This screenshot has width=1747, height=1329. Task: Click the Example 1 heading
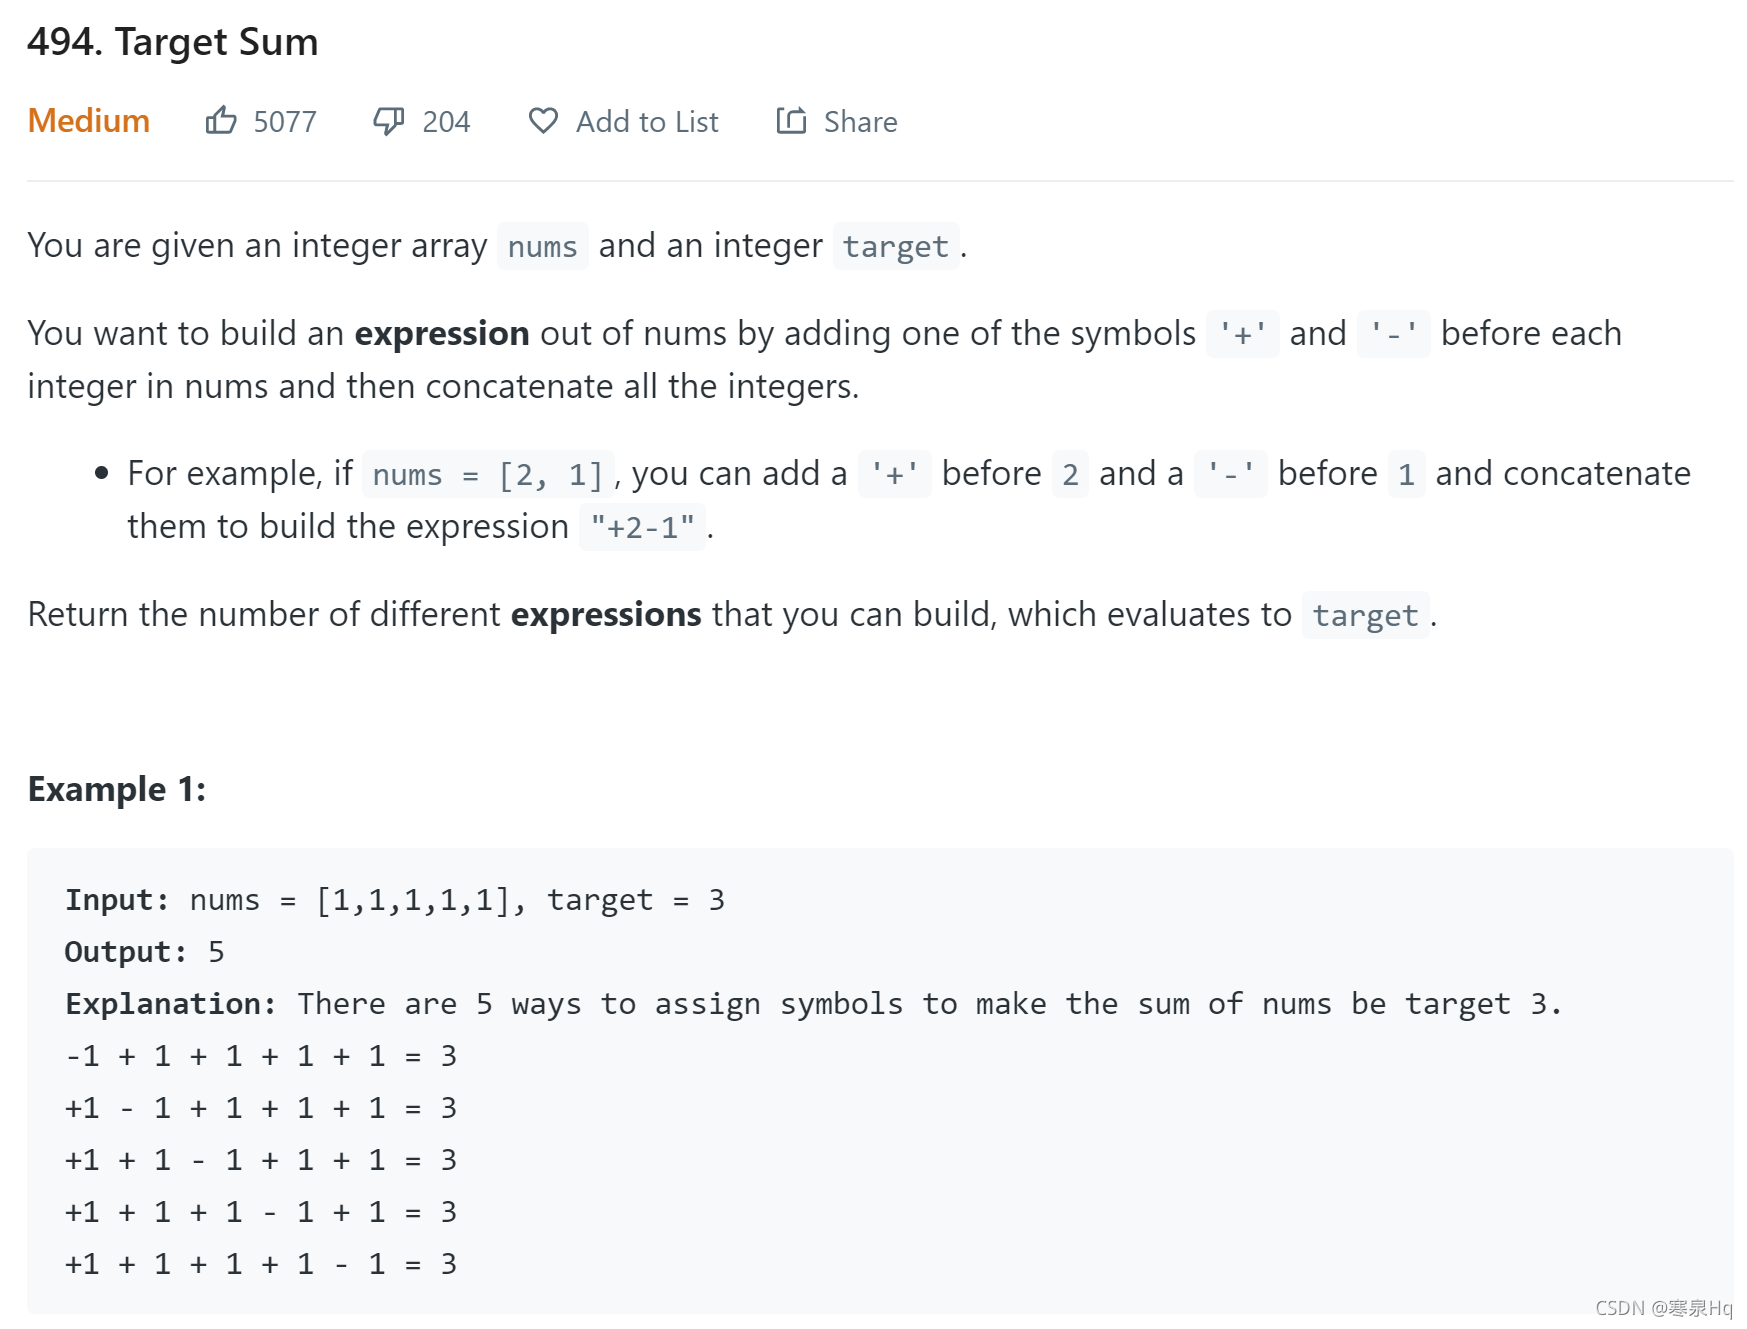117,789
